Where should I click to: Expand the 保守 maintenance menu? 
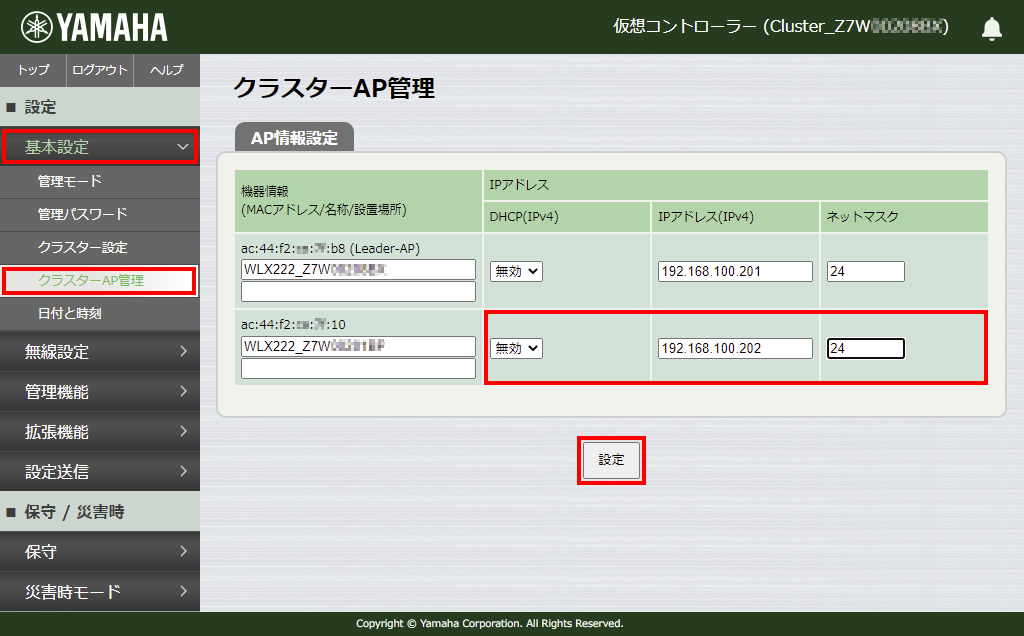click(x=100, y=551)
